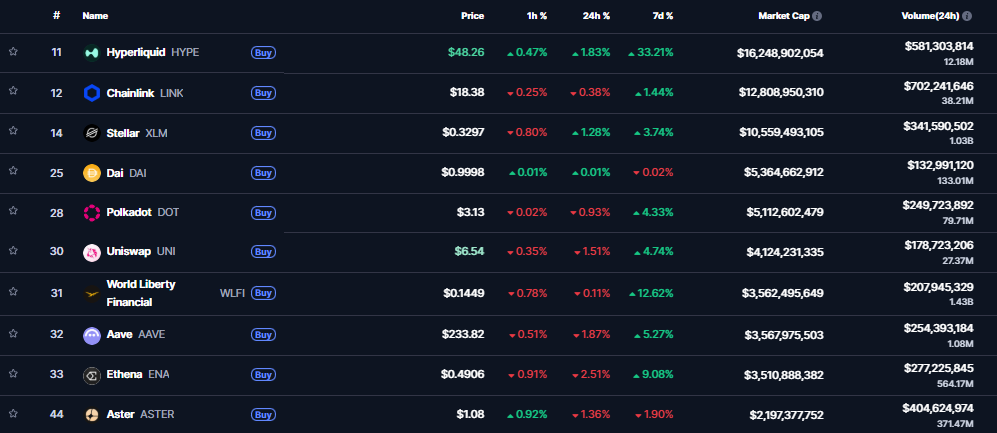Open the World Liberty Financial coin link
997x433 pixels.
pos(140,292)
